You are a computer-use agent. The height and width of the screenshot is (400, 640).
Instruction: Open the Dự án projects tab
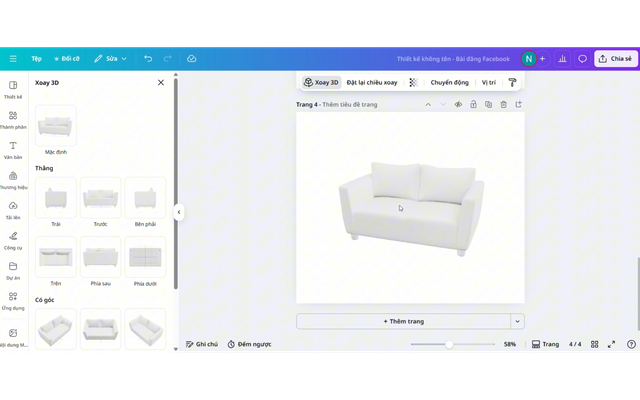point(13,271)
